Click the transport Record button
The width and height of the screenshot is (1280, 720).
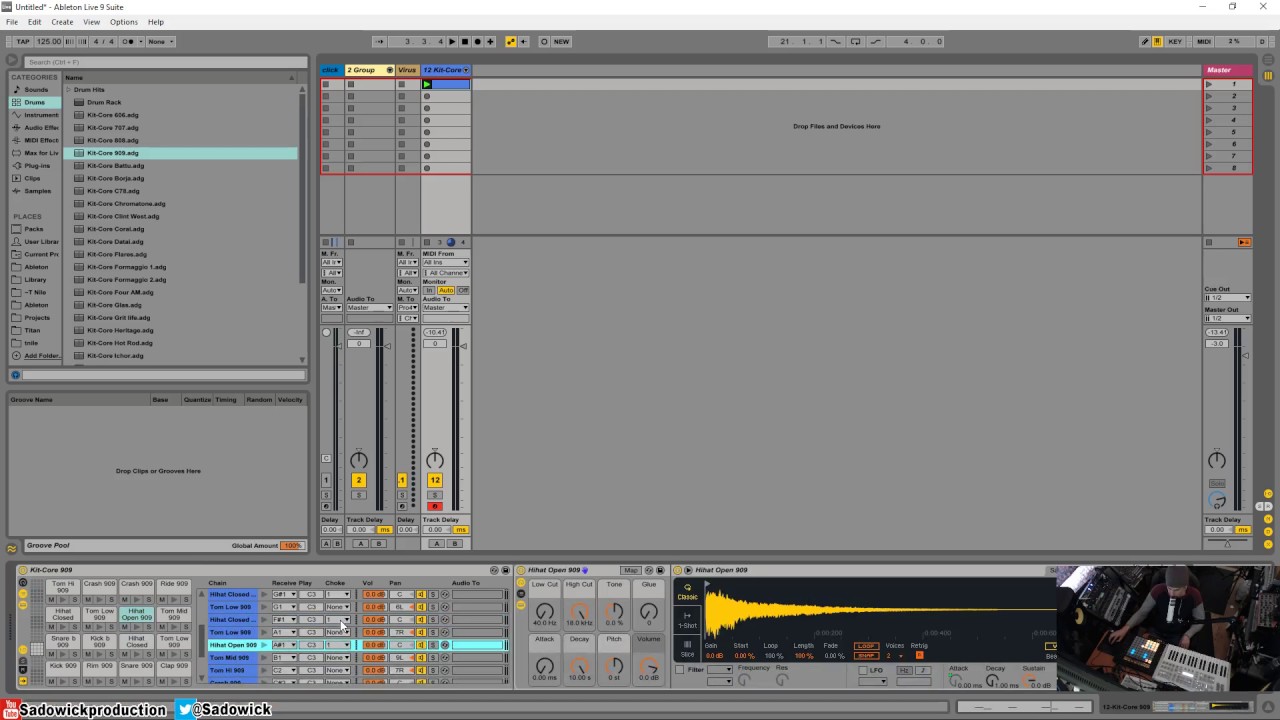click(x=477, y=41)
